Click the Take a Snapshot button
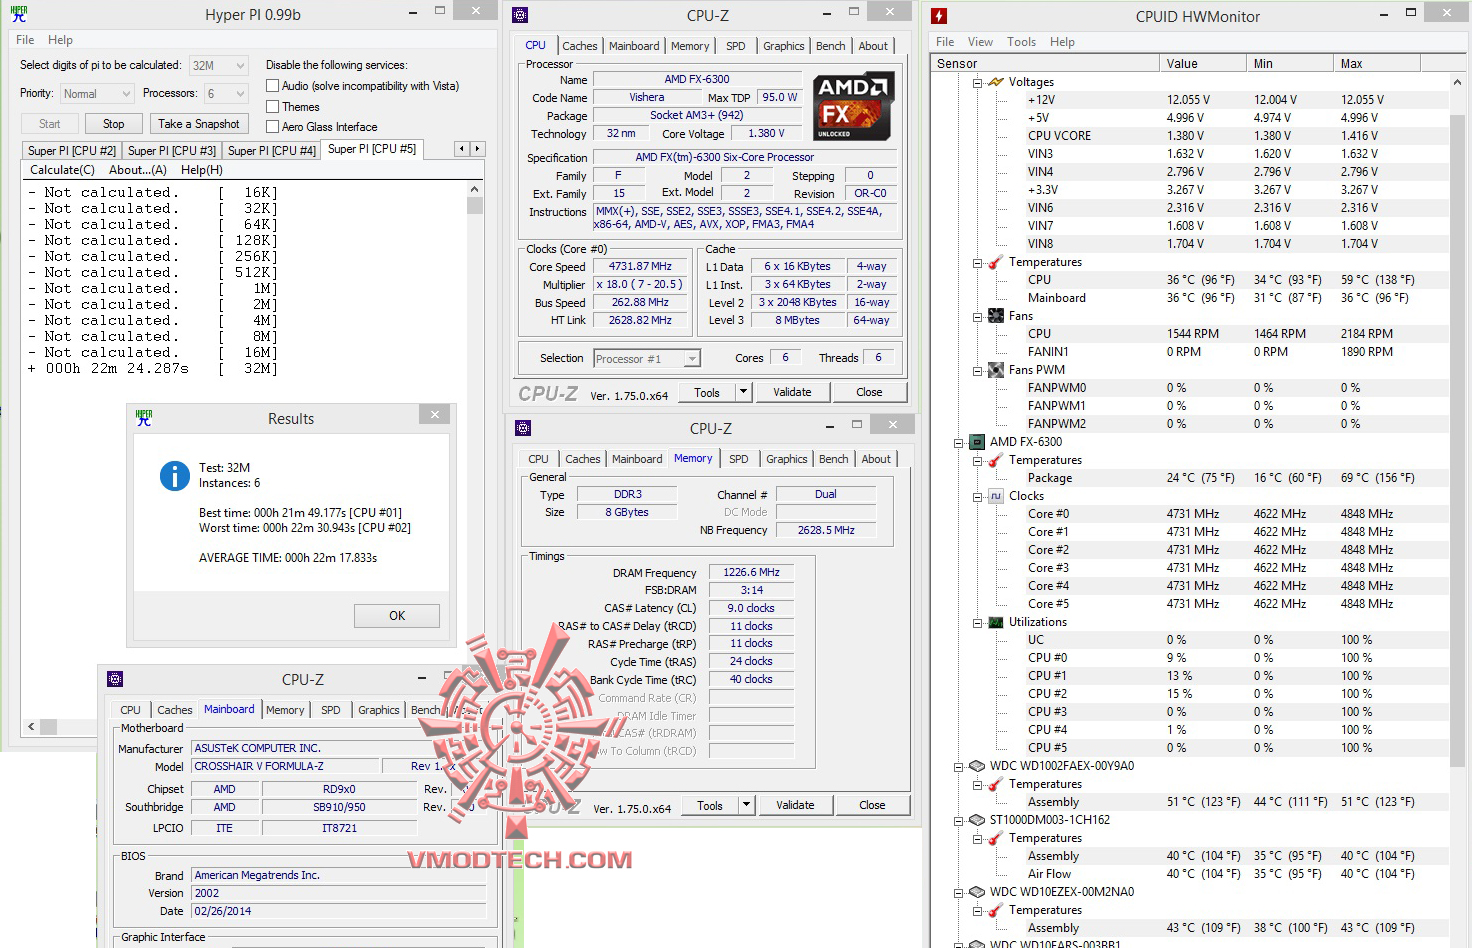This screenshot has width=1472, height=948. point(199,124)
